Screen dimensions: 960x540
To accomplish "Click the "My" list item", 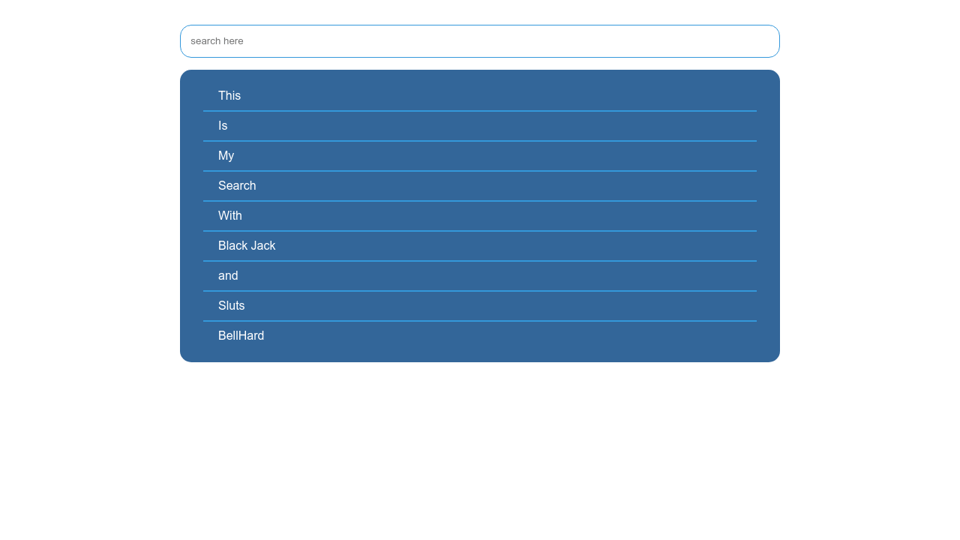I will pos(226,156).
